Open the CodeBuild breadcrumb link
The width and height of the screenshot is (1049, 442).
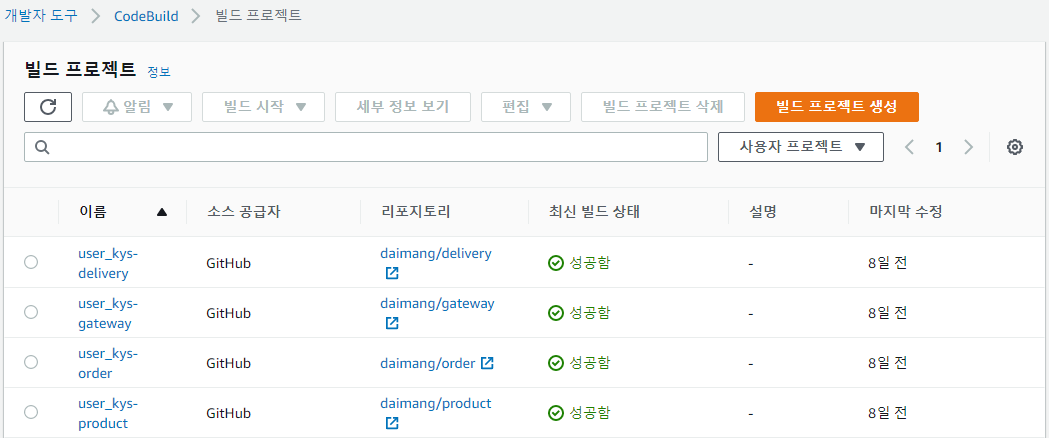pos(147,16)
